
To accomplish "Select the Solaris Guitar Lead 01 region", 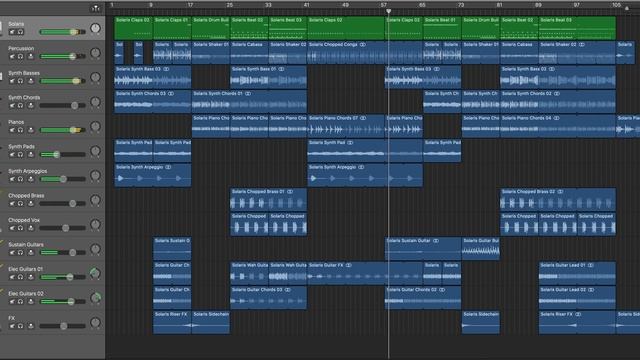I will [577, 273].
